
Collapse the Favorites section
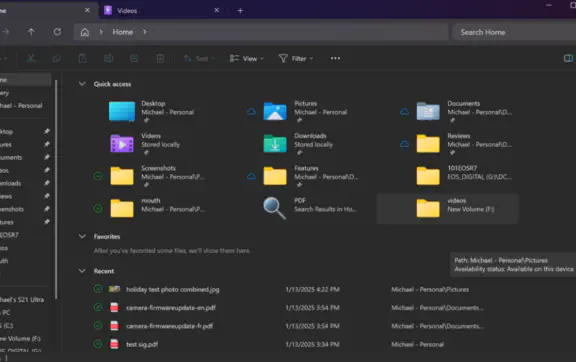click(82, 236)
